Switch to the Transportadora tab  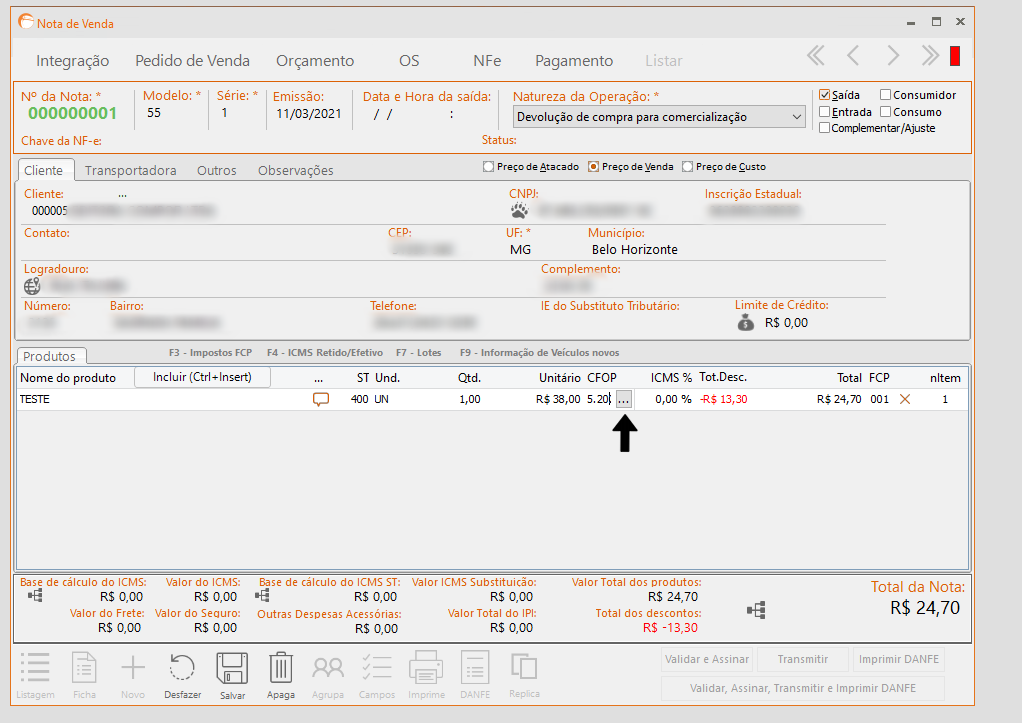click(x=130, y=170)
